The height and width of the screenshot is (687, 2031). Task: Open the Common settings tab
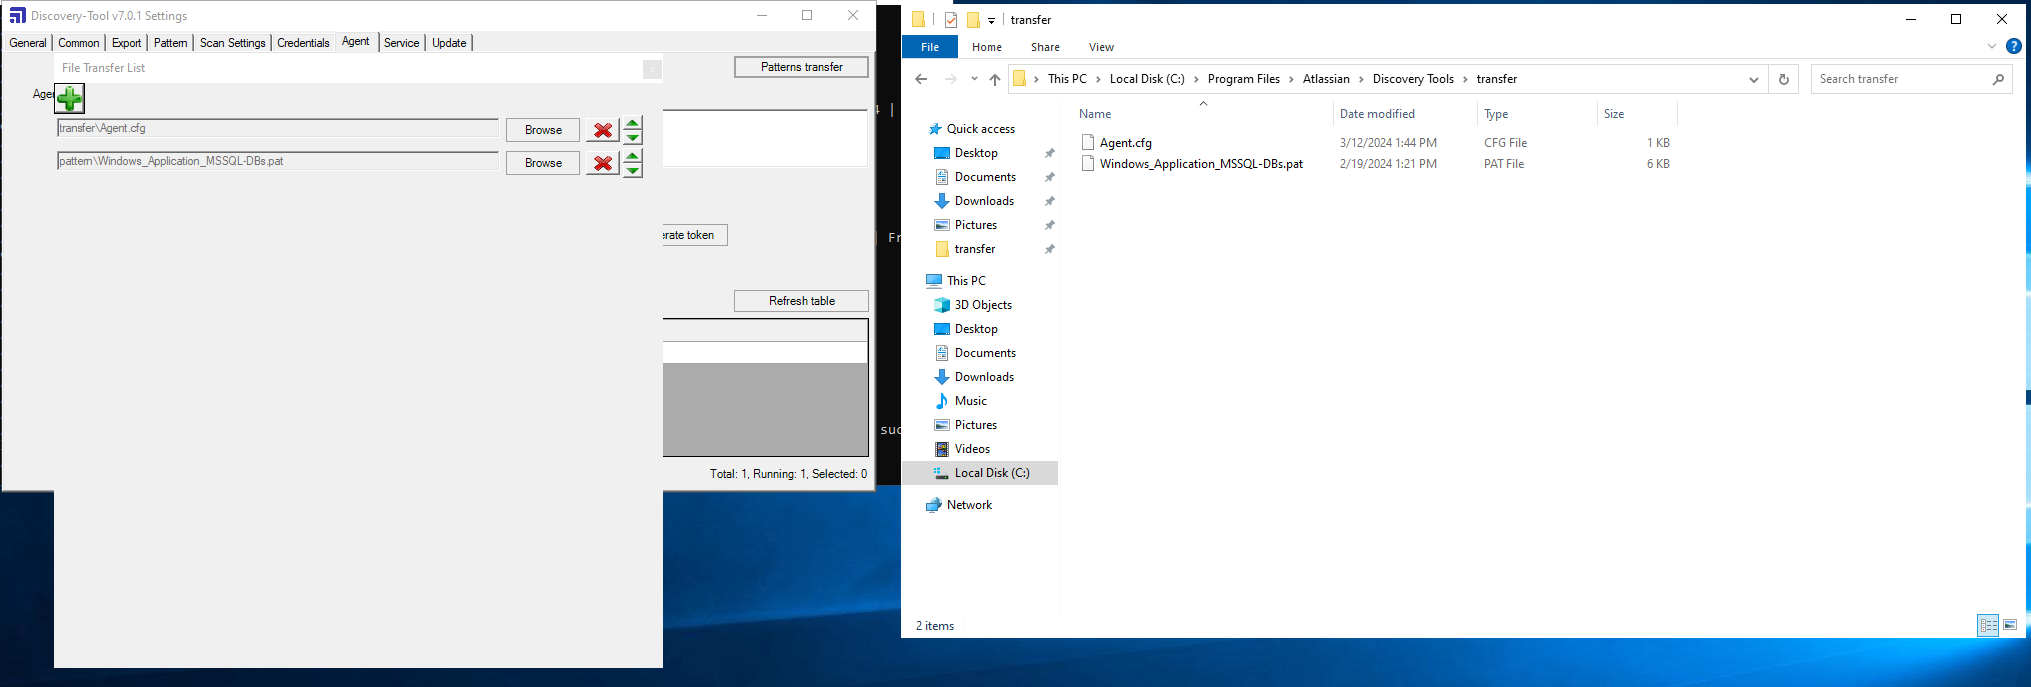click(78, 43)
